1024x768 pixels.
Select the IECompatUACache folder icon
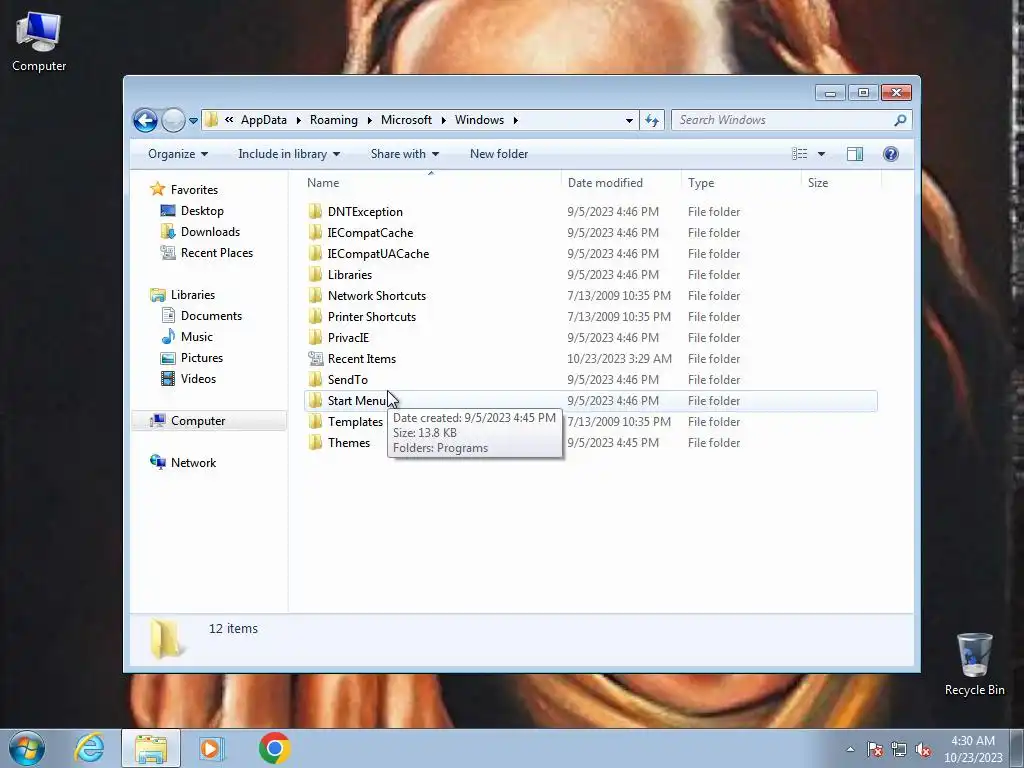(315, 253)
